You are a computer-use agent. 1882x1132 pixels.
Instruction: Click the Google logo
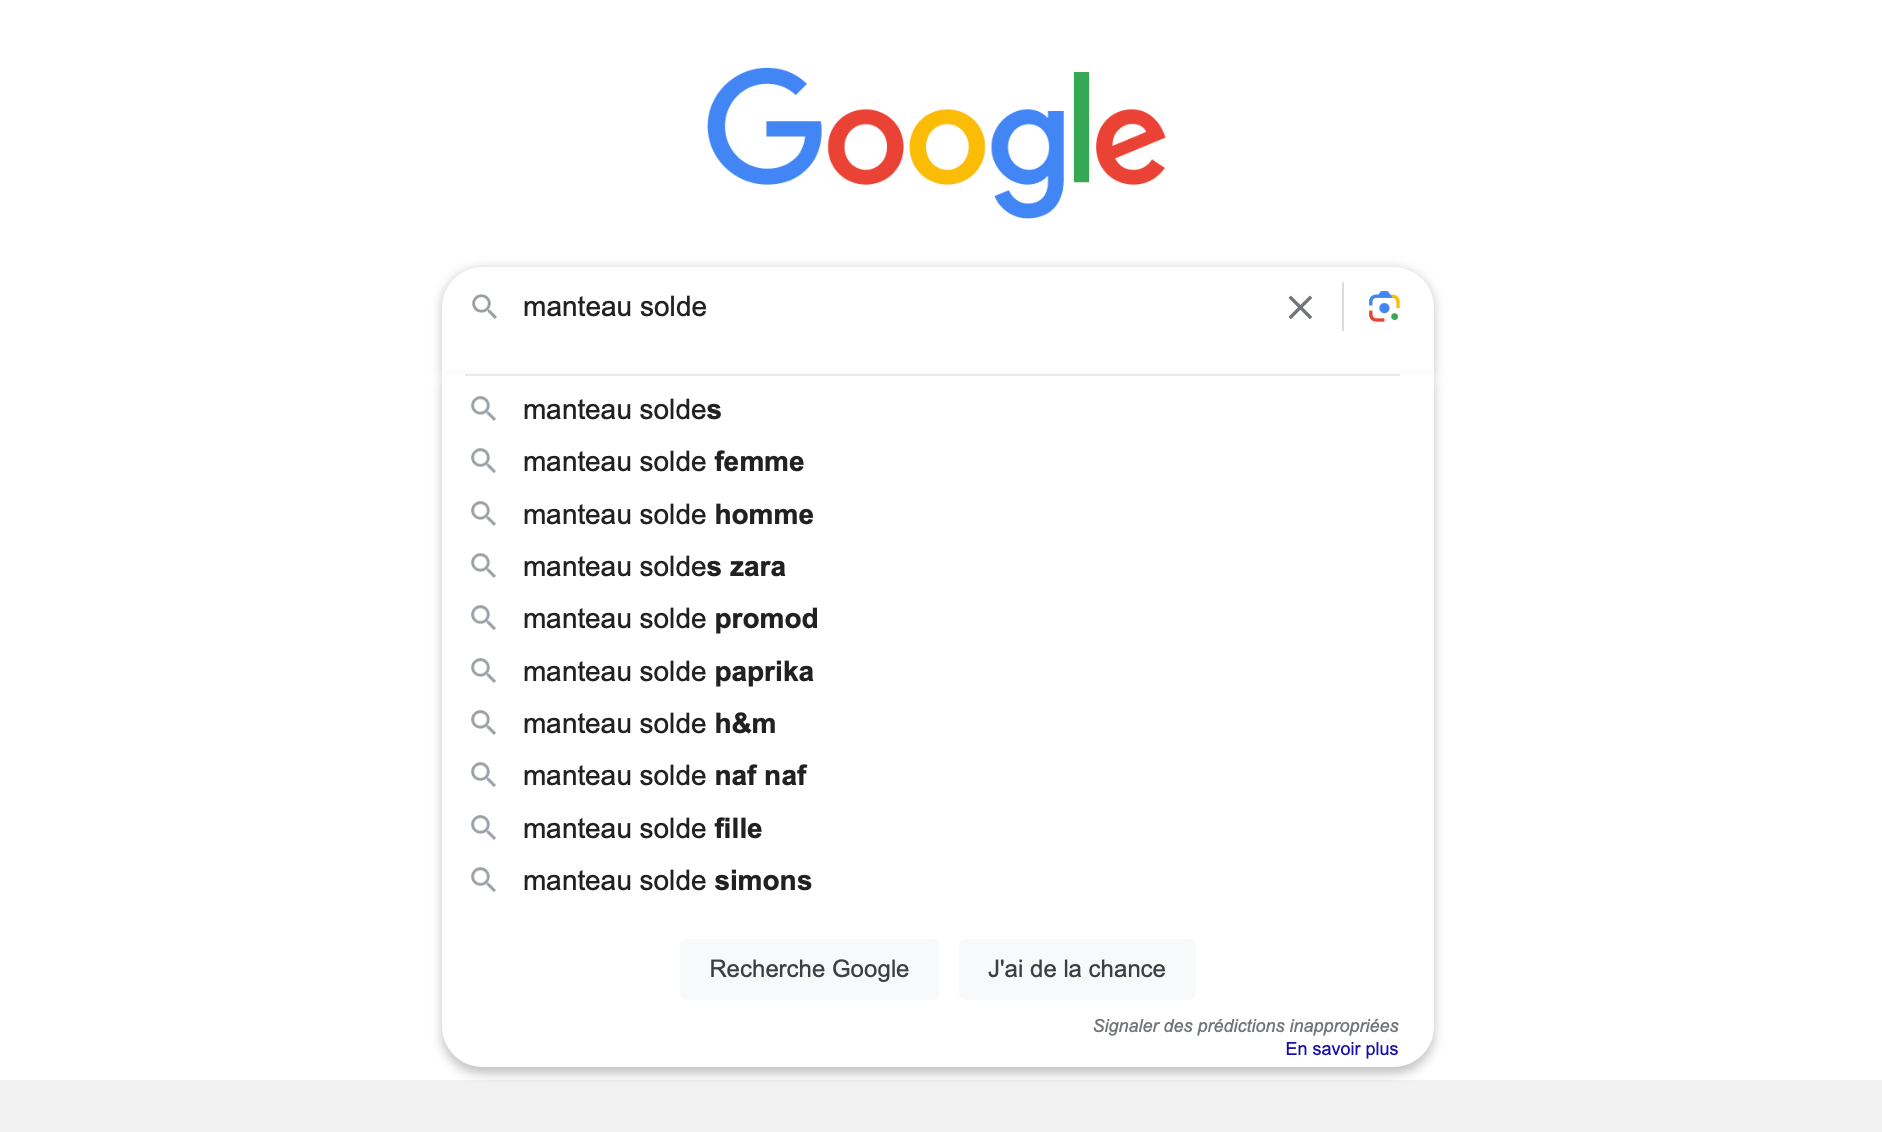[937, 142]
